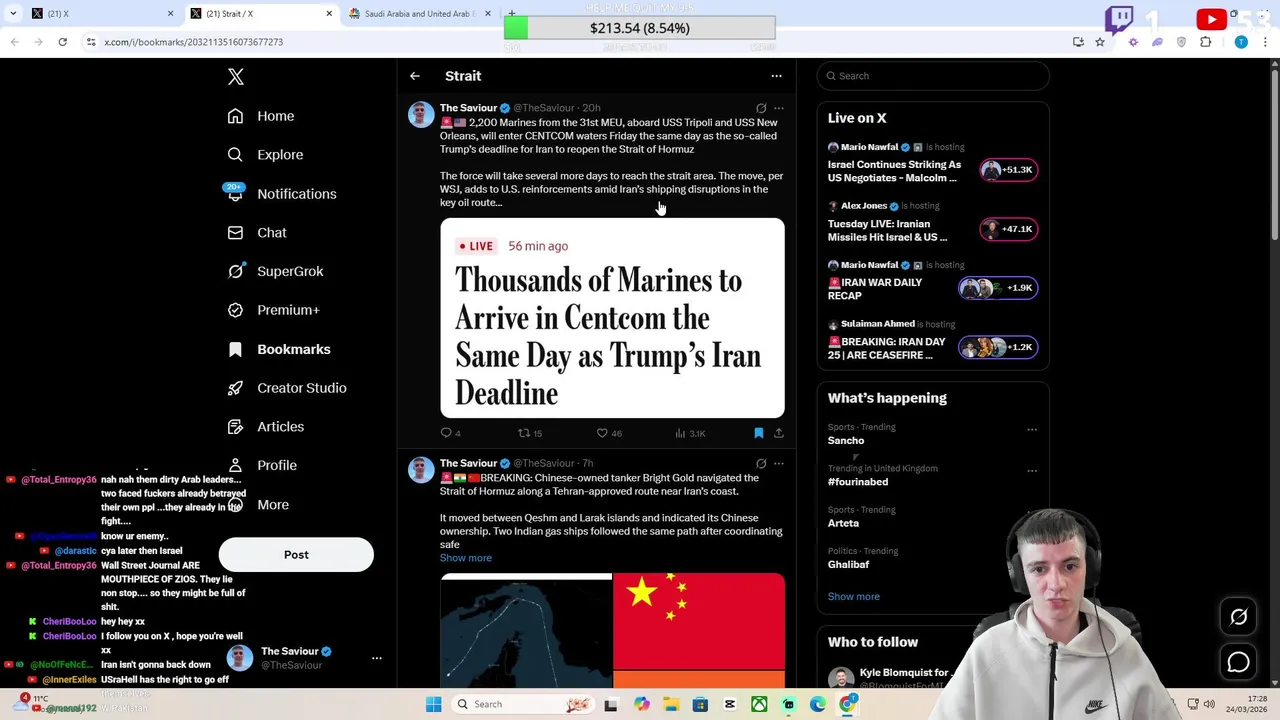Show more trends in What's happening

point(854,597)
